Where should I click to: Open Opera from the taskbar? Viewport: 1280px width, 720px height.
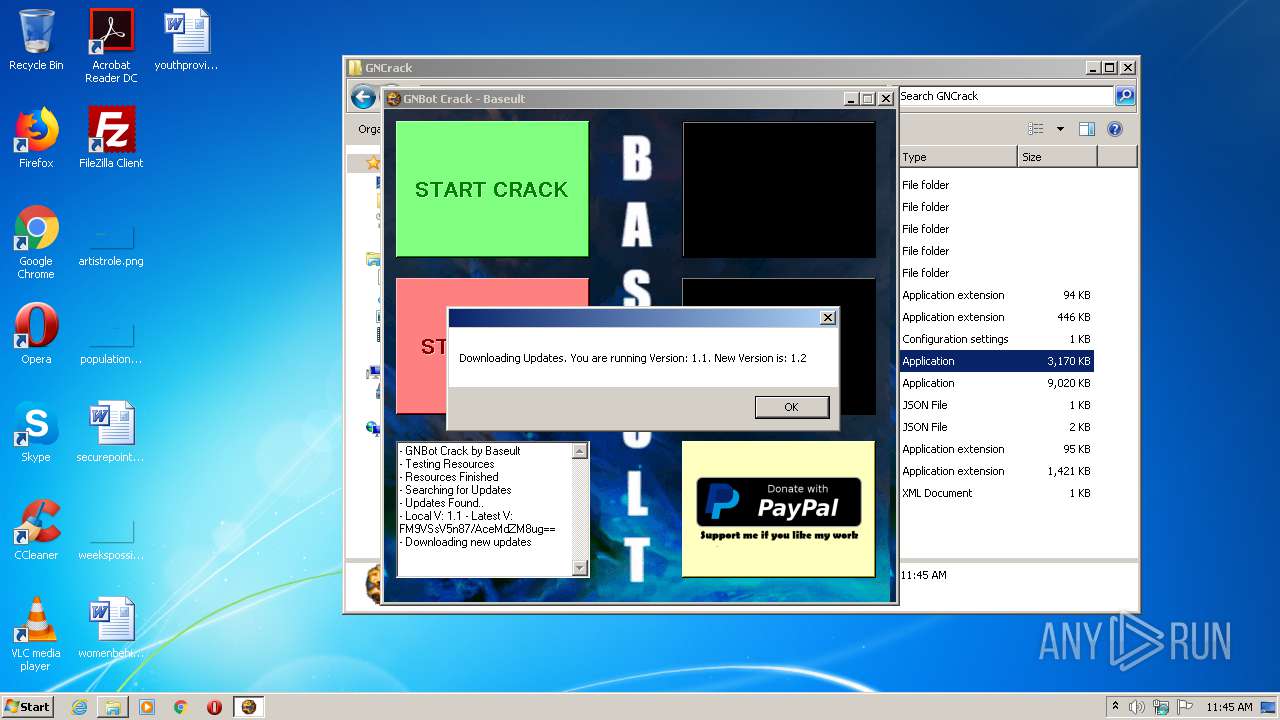pos(215,707)
